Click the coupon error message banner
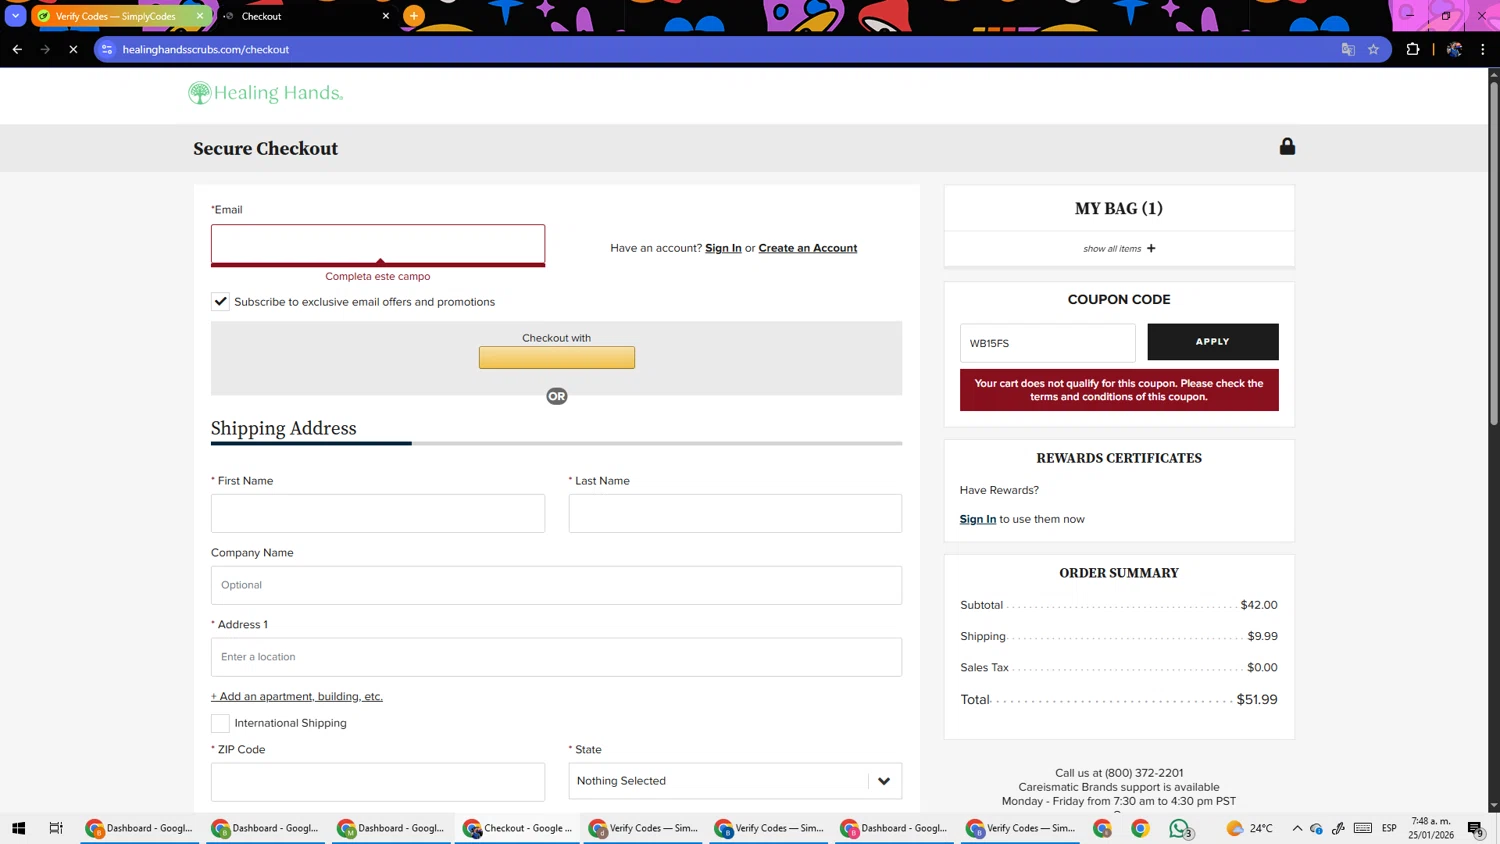The width and height of the screenshot is (1500, 844). tap(1119, 390)
